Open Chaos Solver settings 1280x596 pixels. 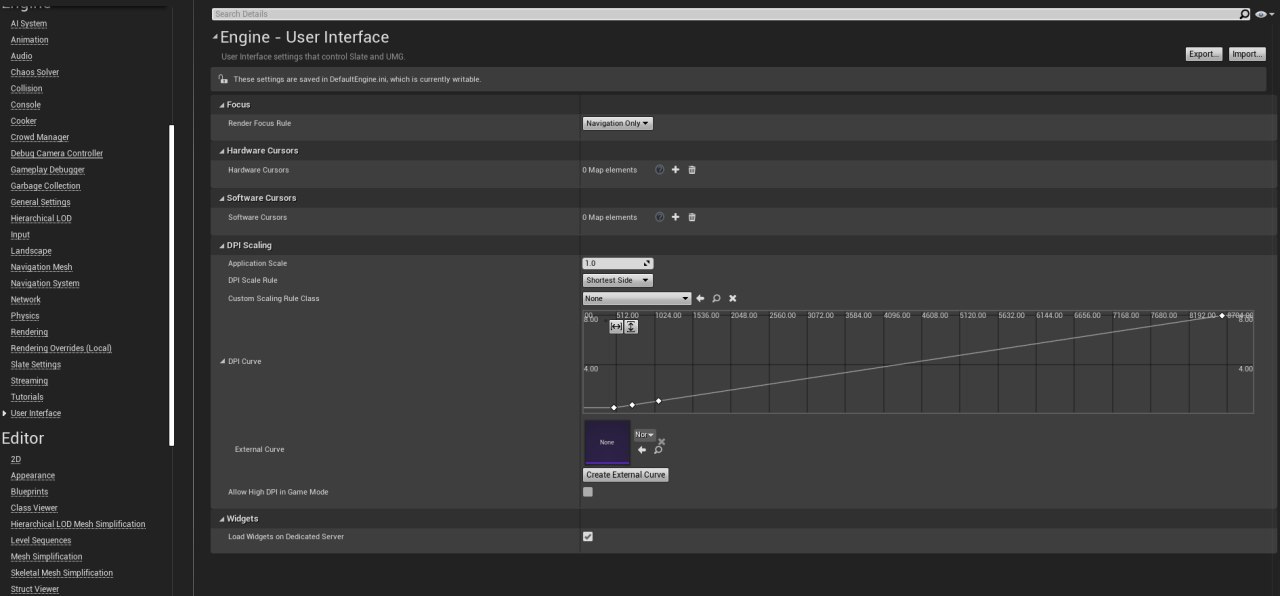pyautogui.click(x=35, y=73)
